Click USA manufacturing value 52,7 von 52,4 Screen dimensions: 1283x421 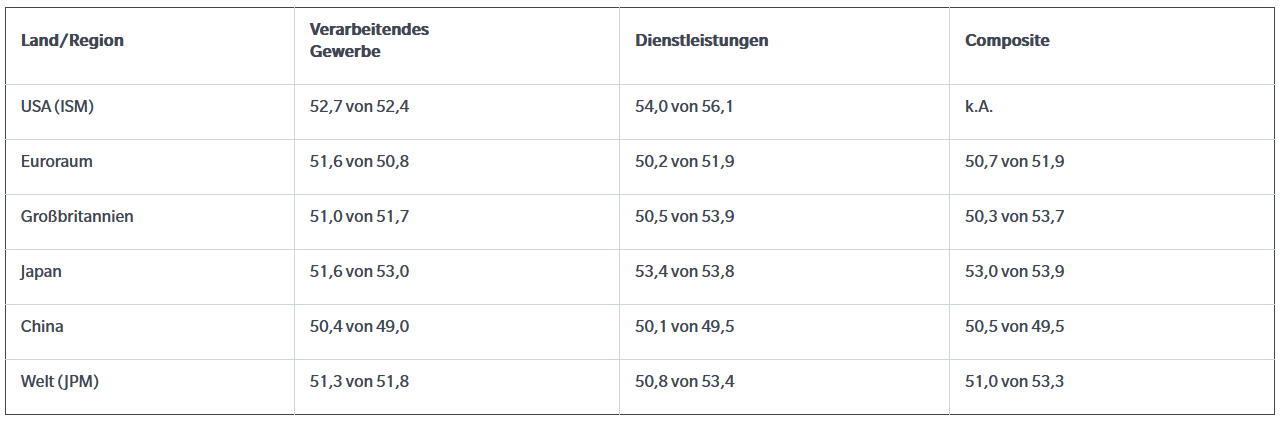(x=359, y=106)
